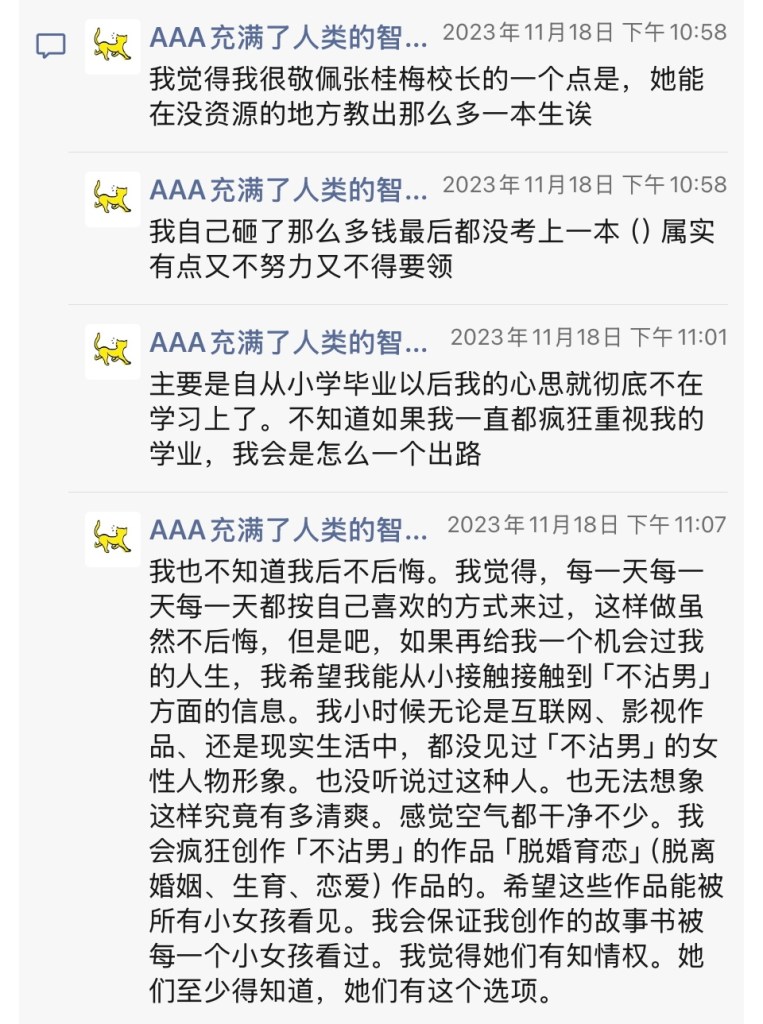Click the comment bubble icon at top left
This screenshot has height=1024, width=763.
[x=51, y=45]
